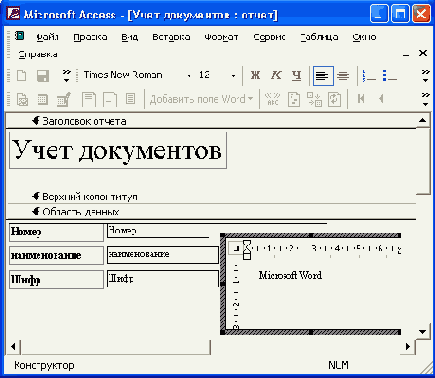Click the vertical scrollbar down arrow
435x378 pixels.
pyautogui.click(x=423, y=332)
